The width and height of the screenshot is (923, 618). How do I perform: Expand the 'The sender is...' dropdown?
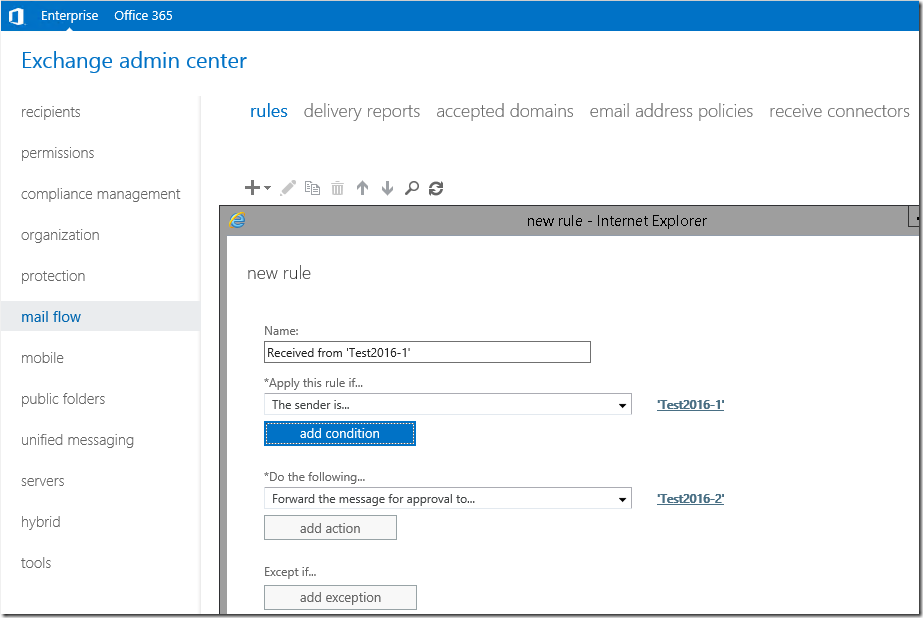coord(447,405)
